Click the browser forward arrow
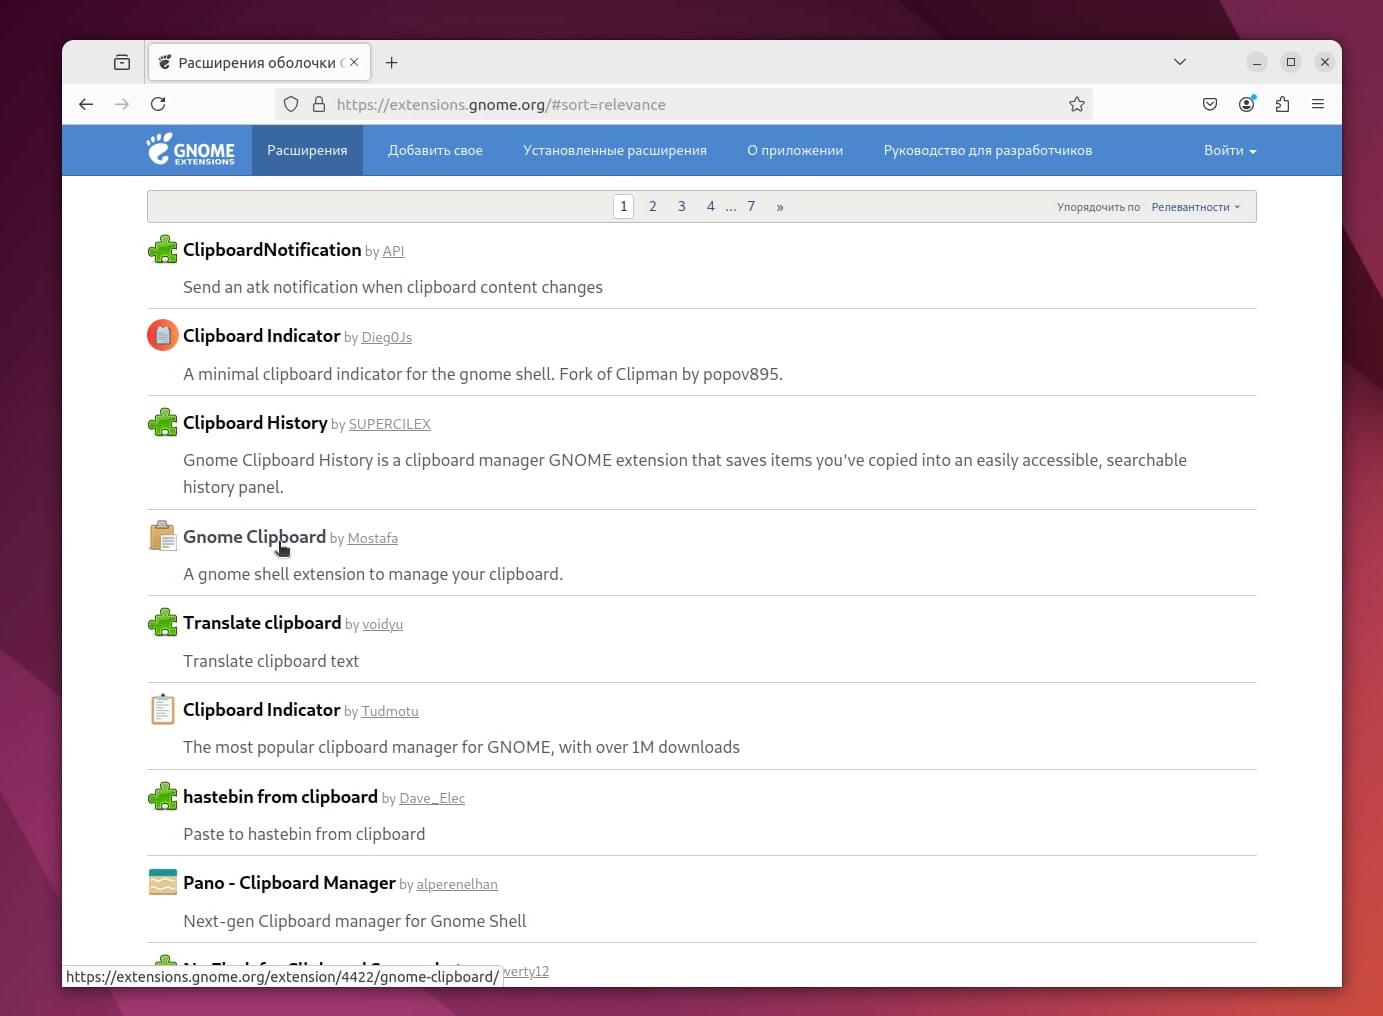Viewport: 1383px width, 1016px height. (122, 104)
